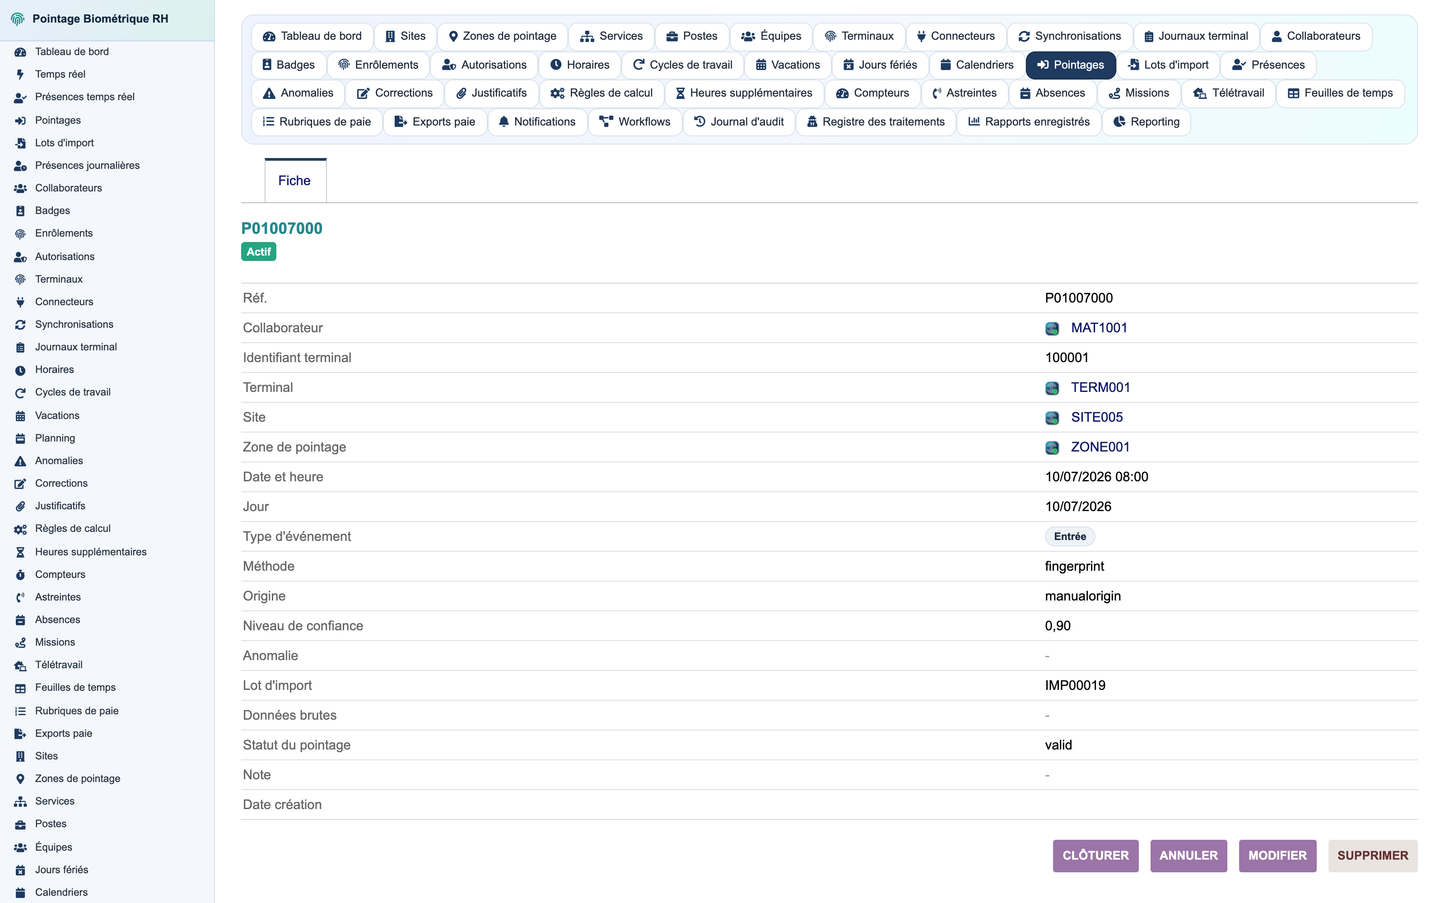The height and width of the screenshot is (903, 1445).
Task: Click the object icon next to ZONE001
Action: click(1052, 448)
